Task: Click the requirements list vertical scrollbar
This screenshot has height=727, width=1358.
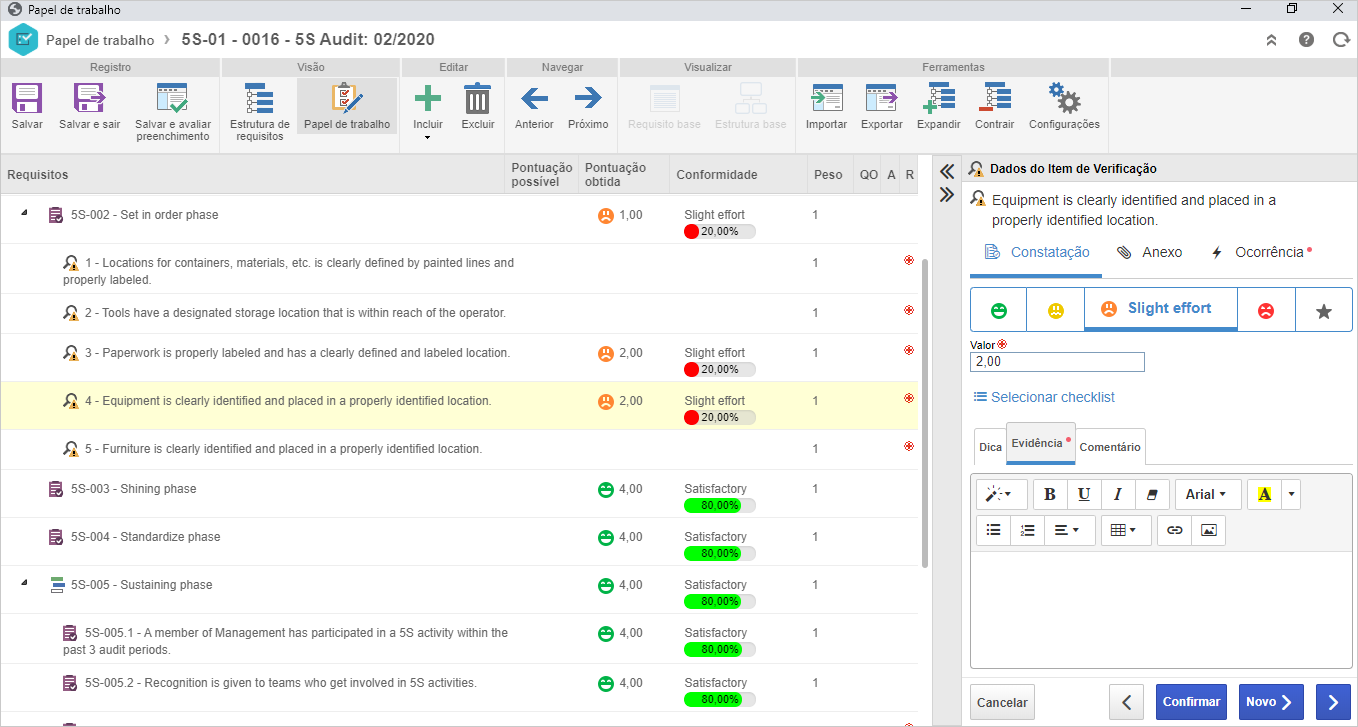Action: pyautogui.click(x=925, y=412)
